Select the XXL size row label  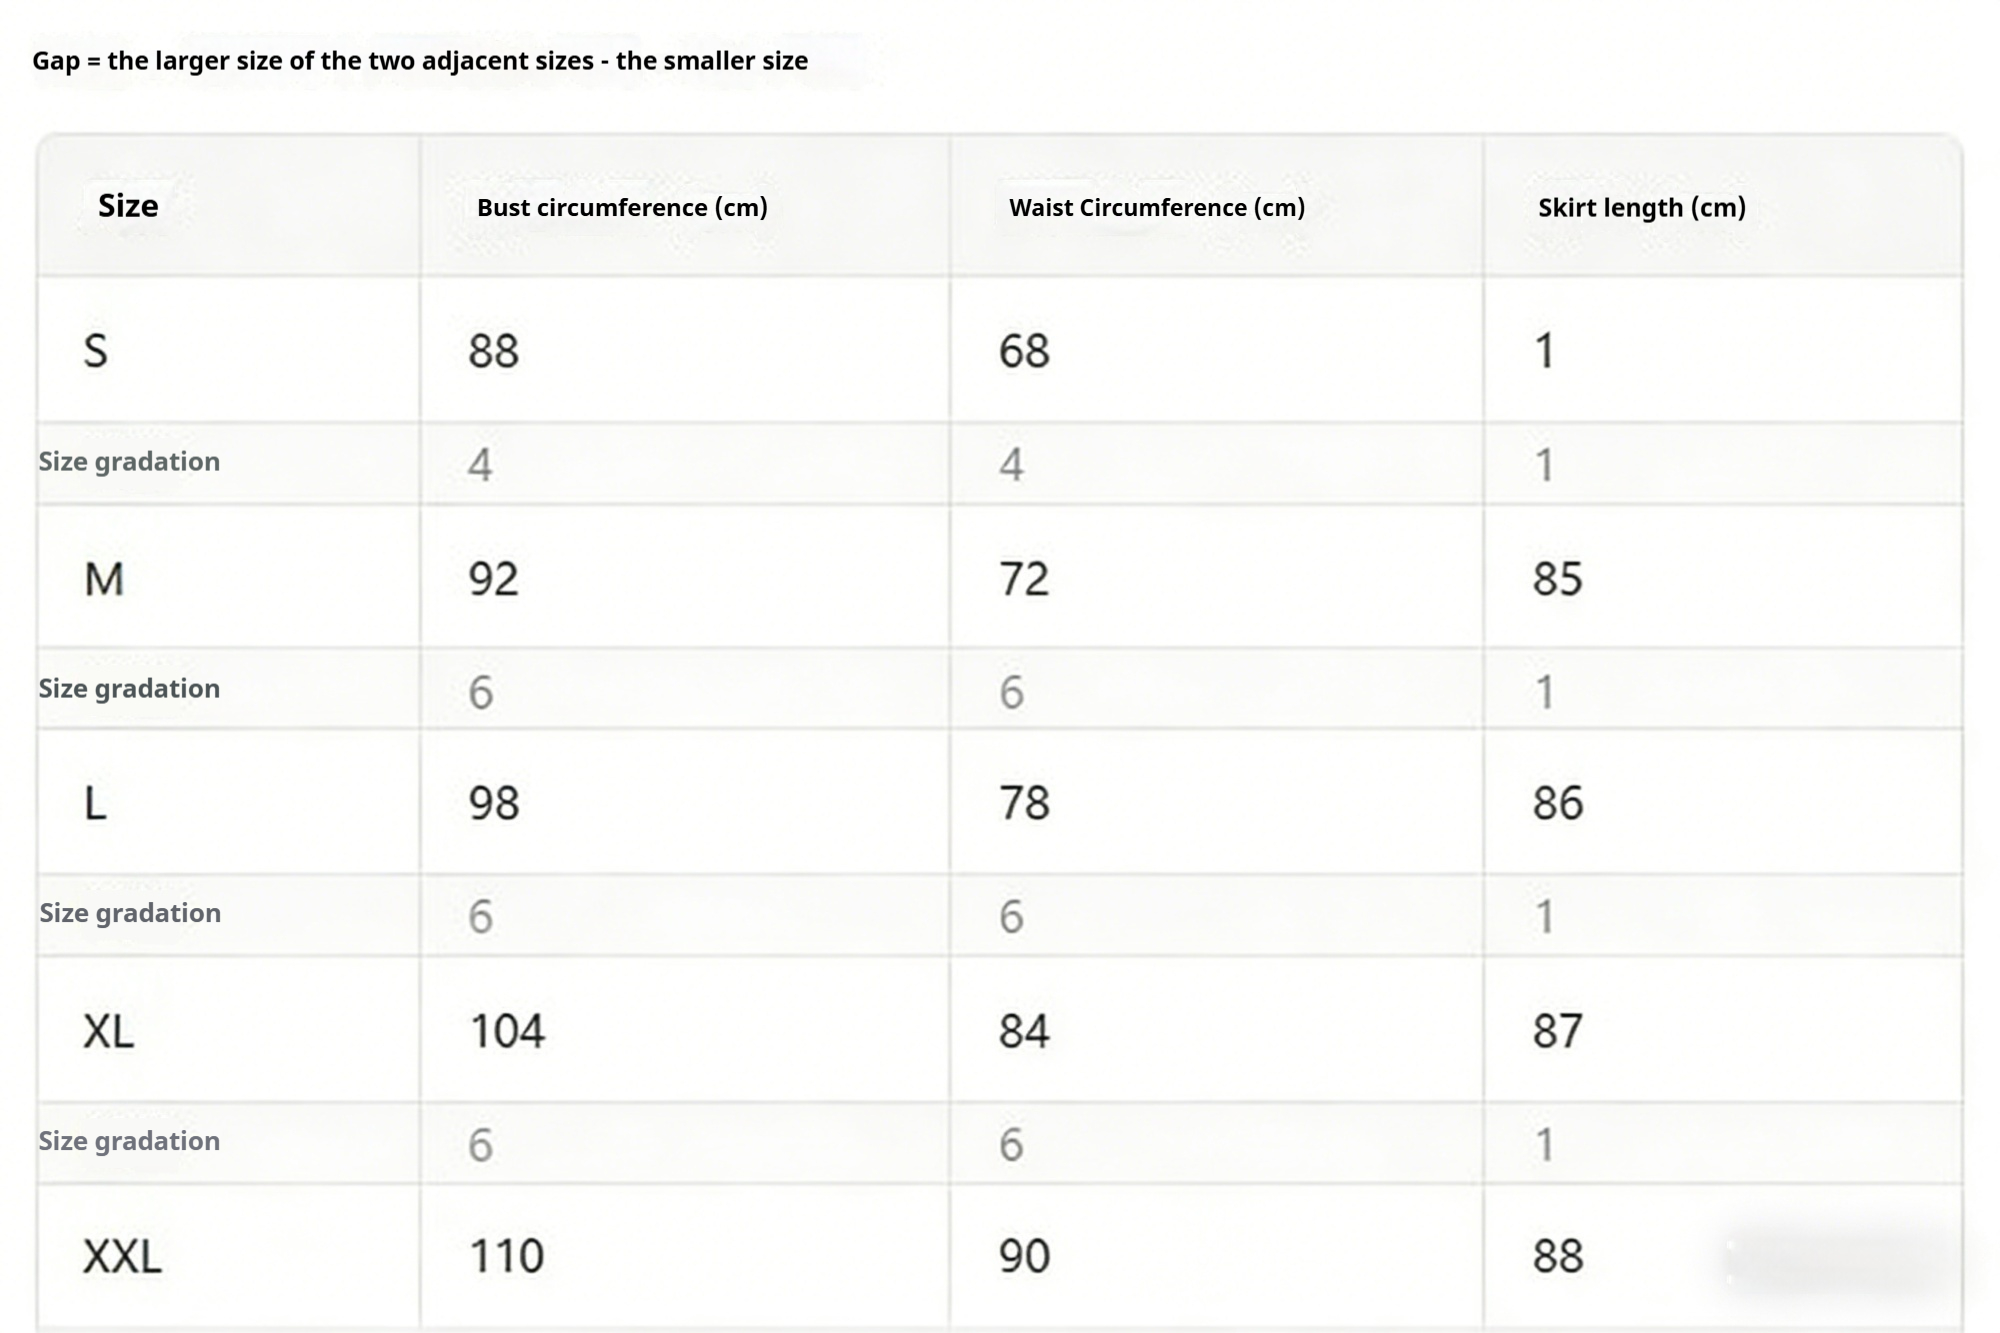coord(122,1256)
